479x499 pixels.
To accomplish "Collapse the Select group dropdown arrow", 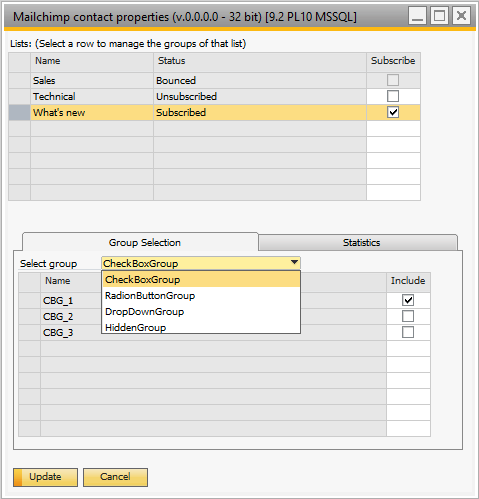I will (x=294, y=263).
